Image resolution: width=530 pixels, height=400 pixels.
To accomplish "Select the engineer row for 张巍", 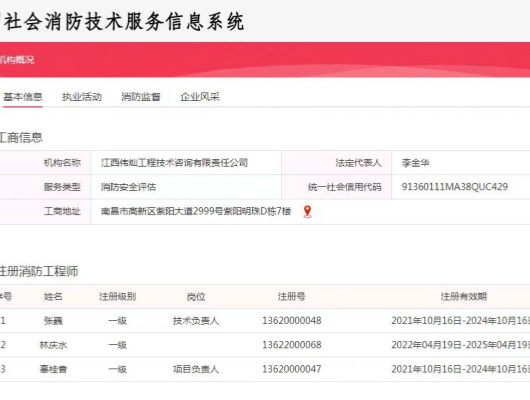I will pos(265,321).
